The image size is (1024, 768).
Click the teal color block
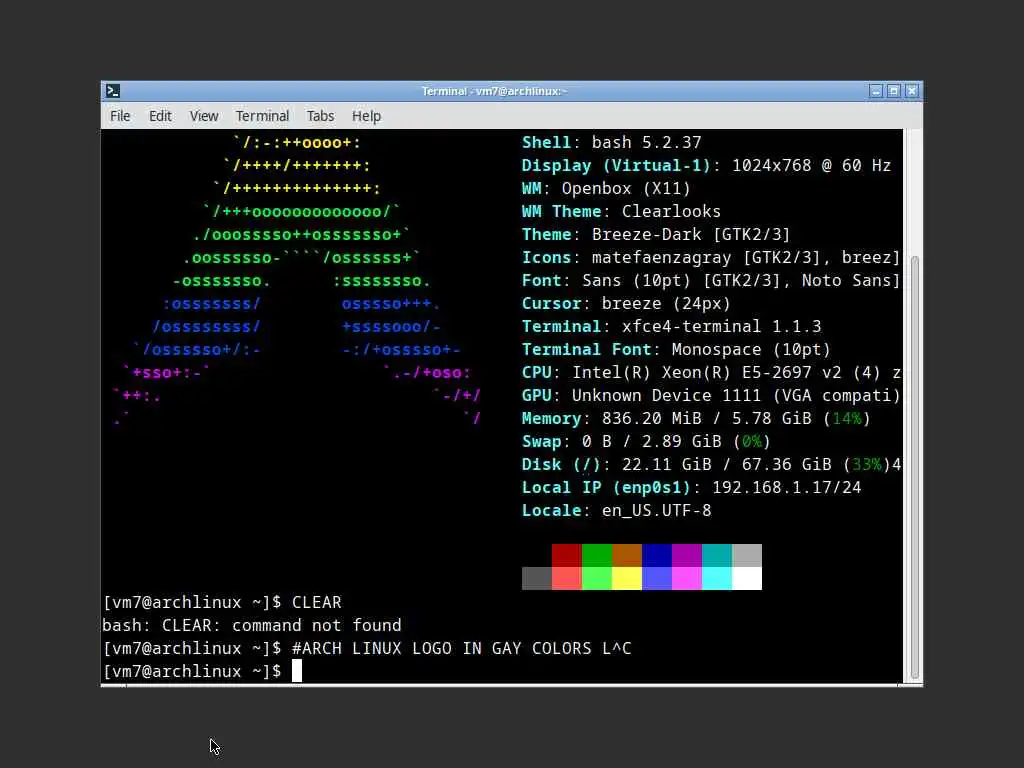[x=716, y=555]
